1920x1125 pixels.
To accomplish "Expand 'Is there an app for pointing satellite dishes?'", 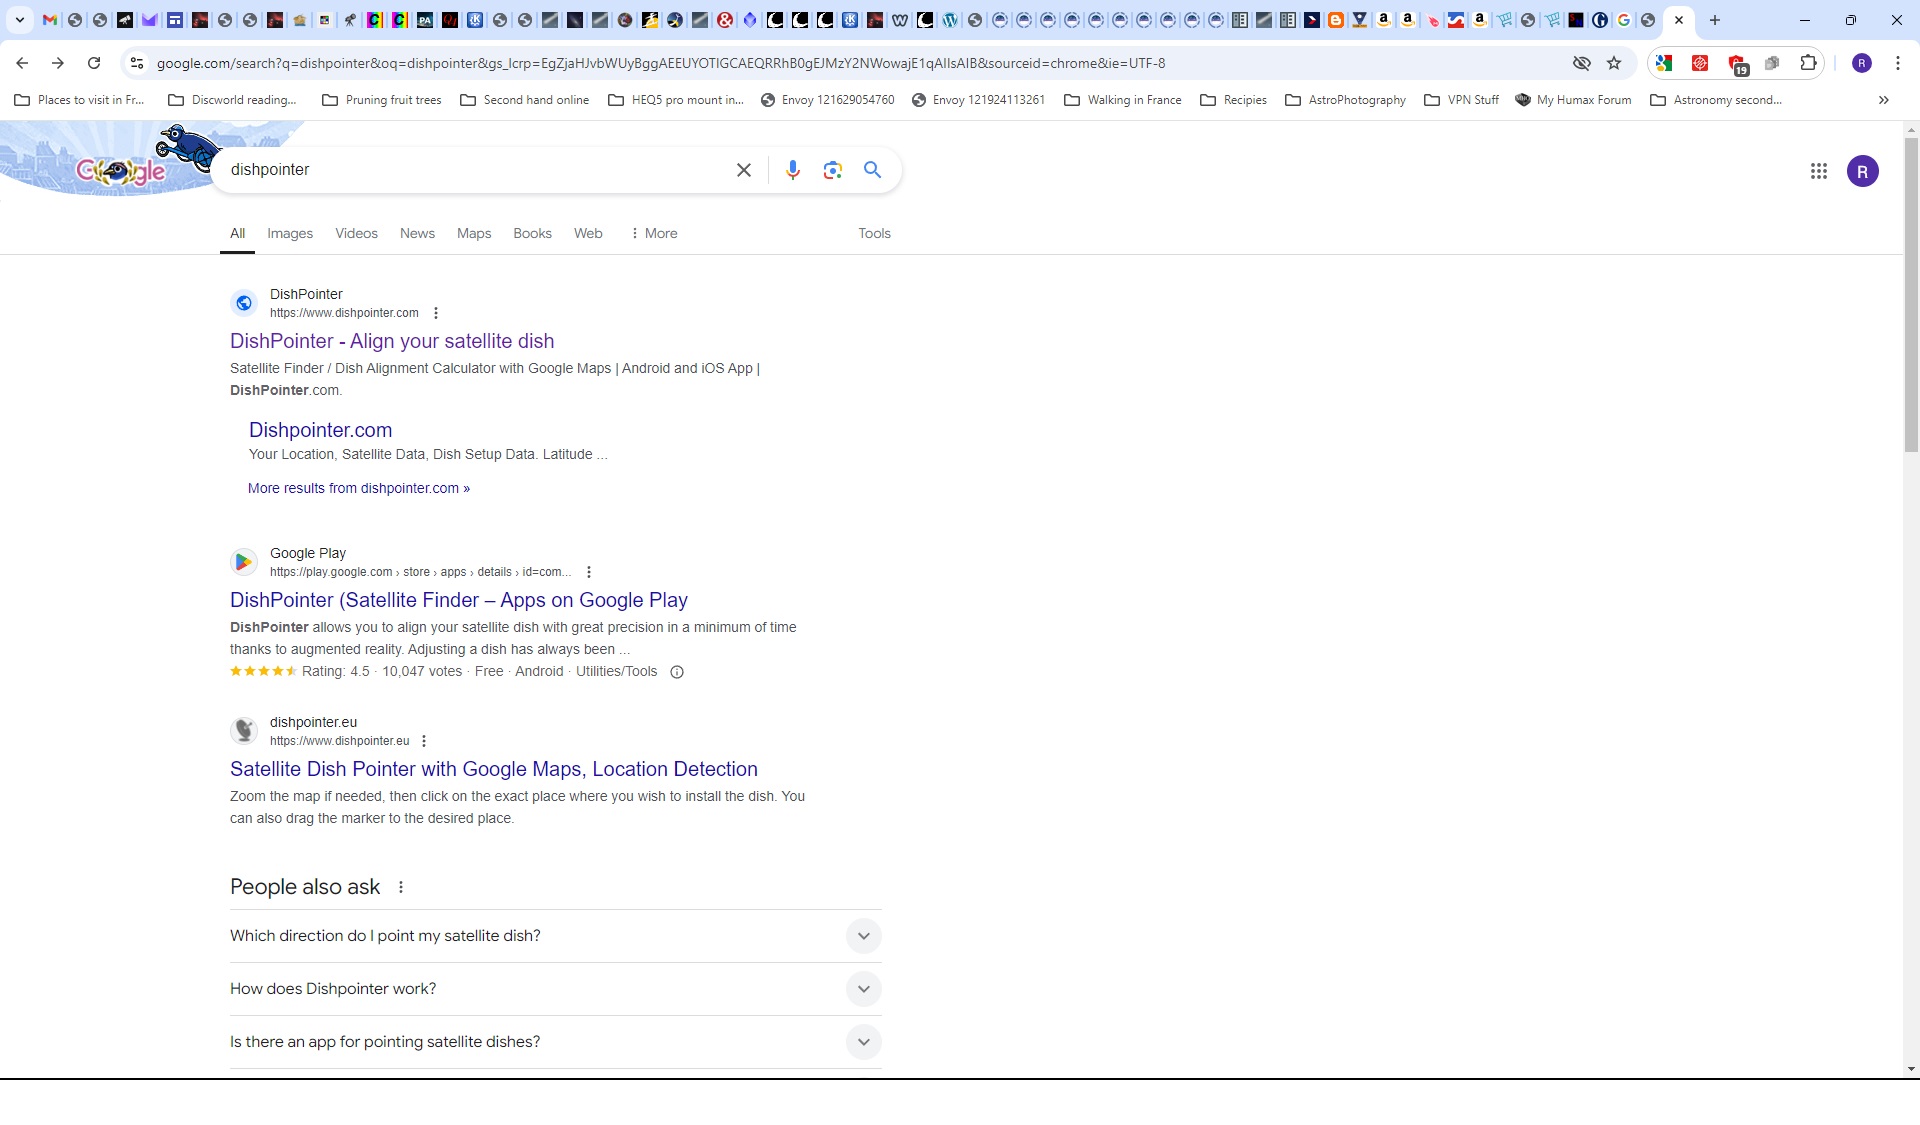I will pos(556,1042).
